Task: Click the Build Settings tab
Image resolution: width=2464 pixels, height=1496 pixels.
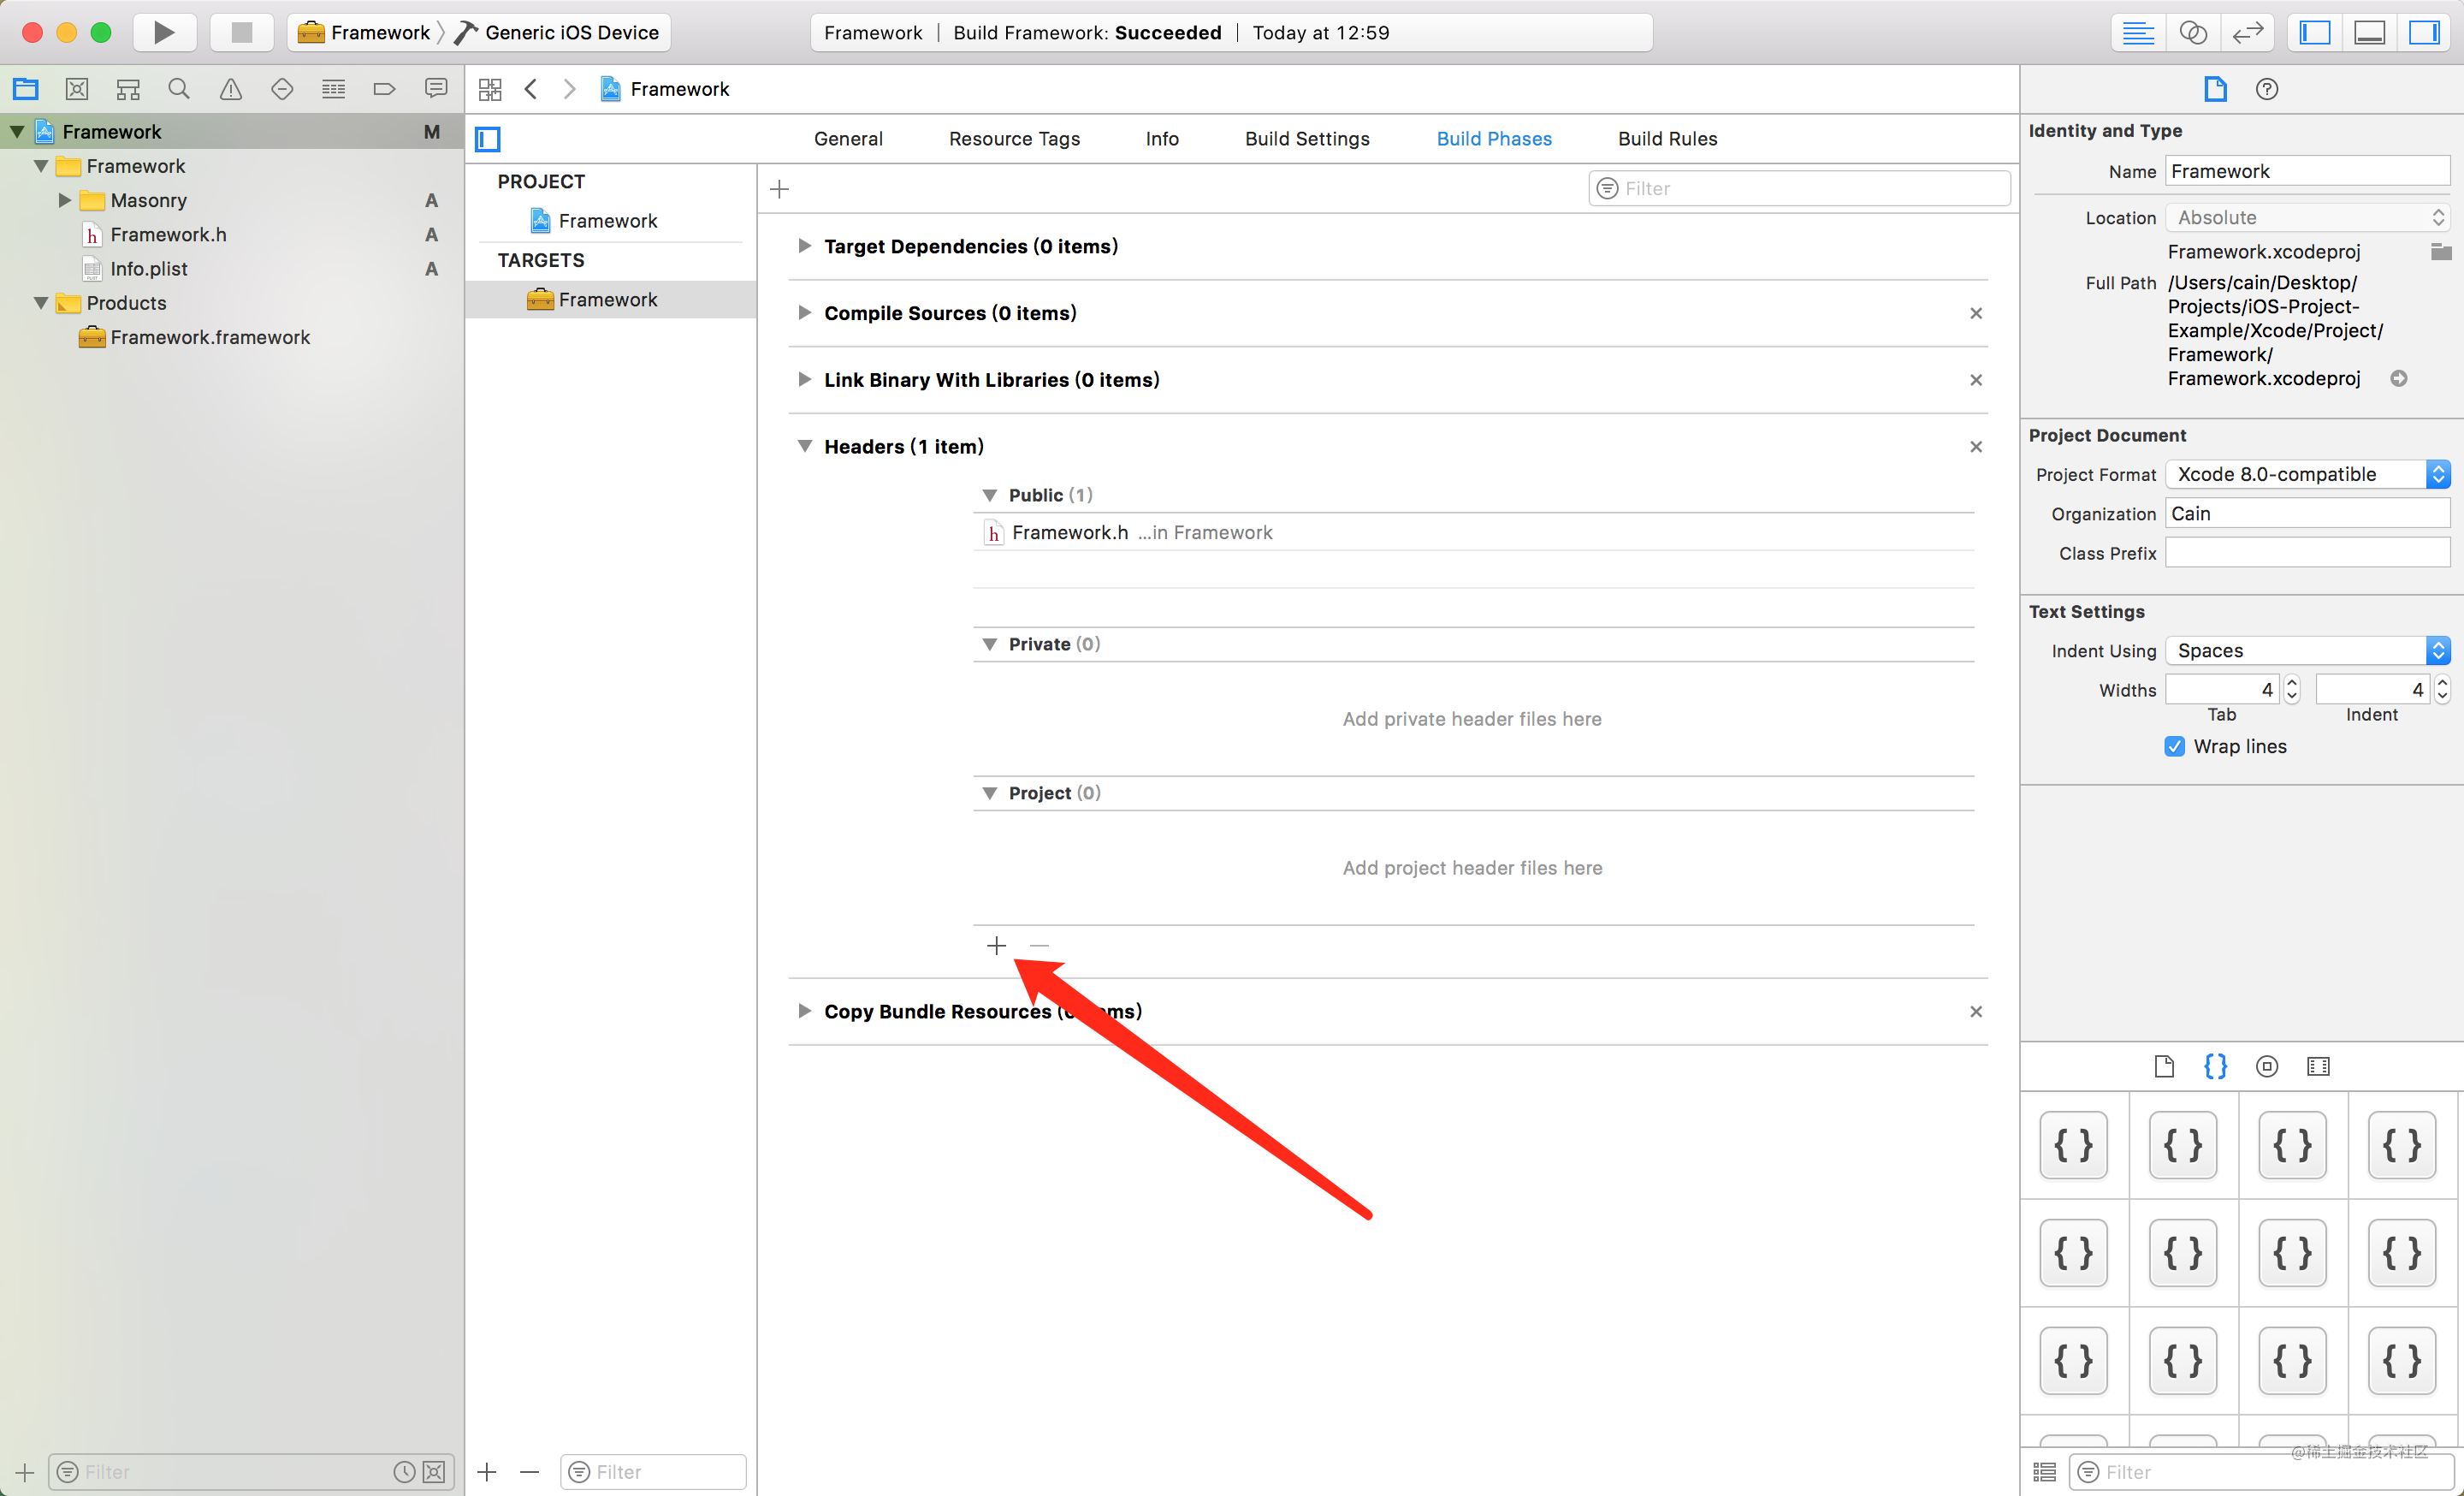Action: coord(1307,139)
